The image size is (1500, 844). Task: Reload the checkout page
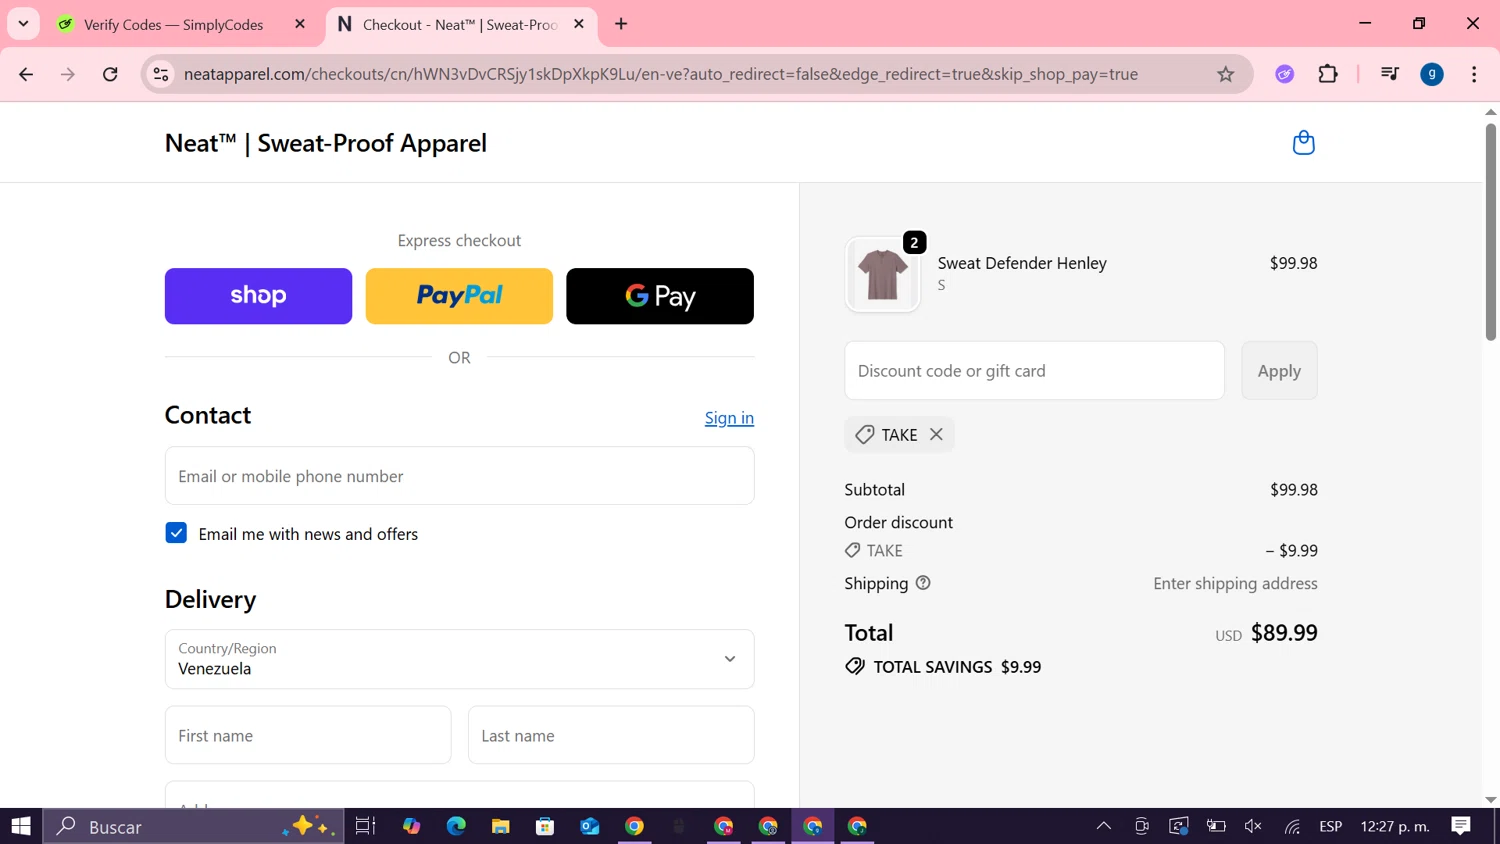click(110, 74)
